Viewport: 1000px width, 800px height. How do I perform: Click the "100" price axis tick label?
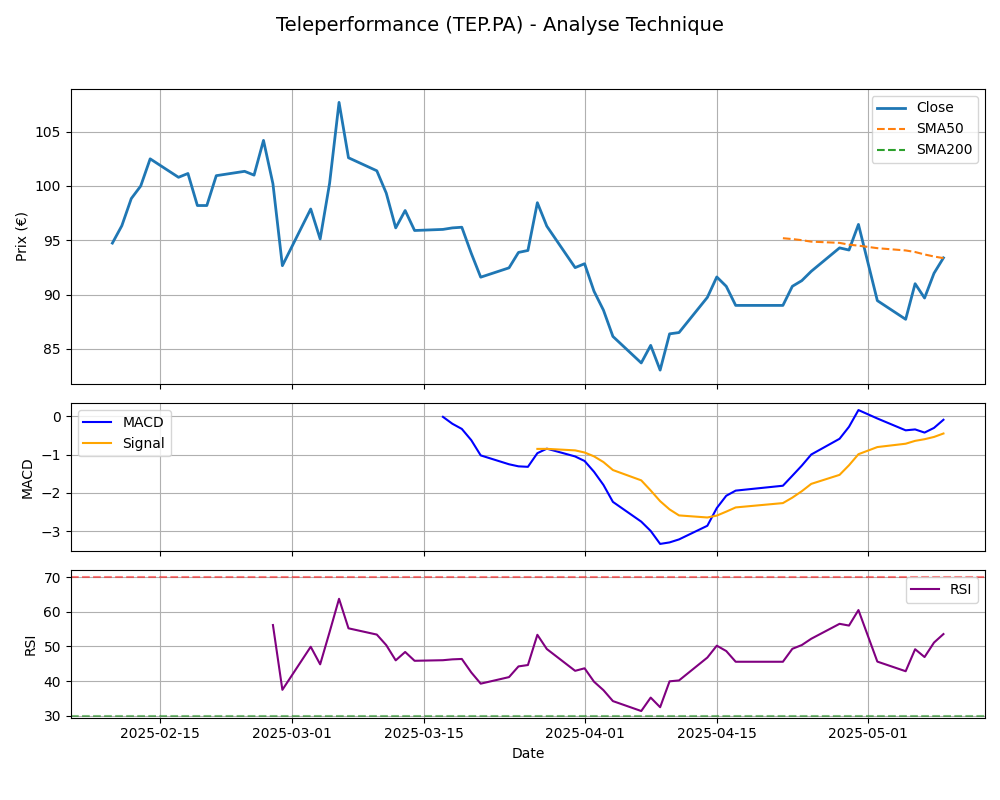point(48,187)
